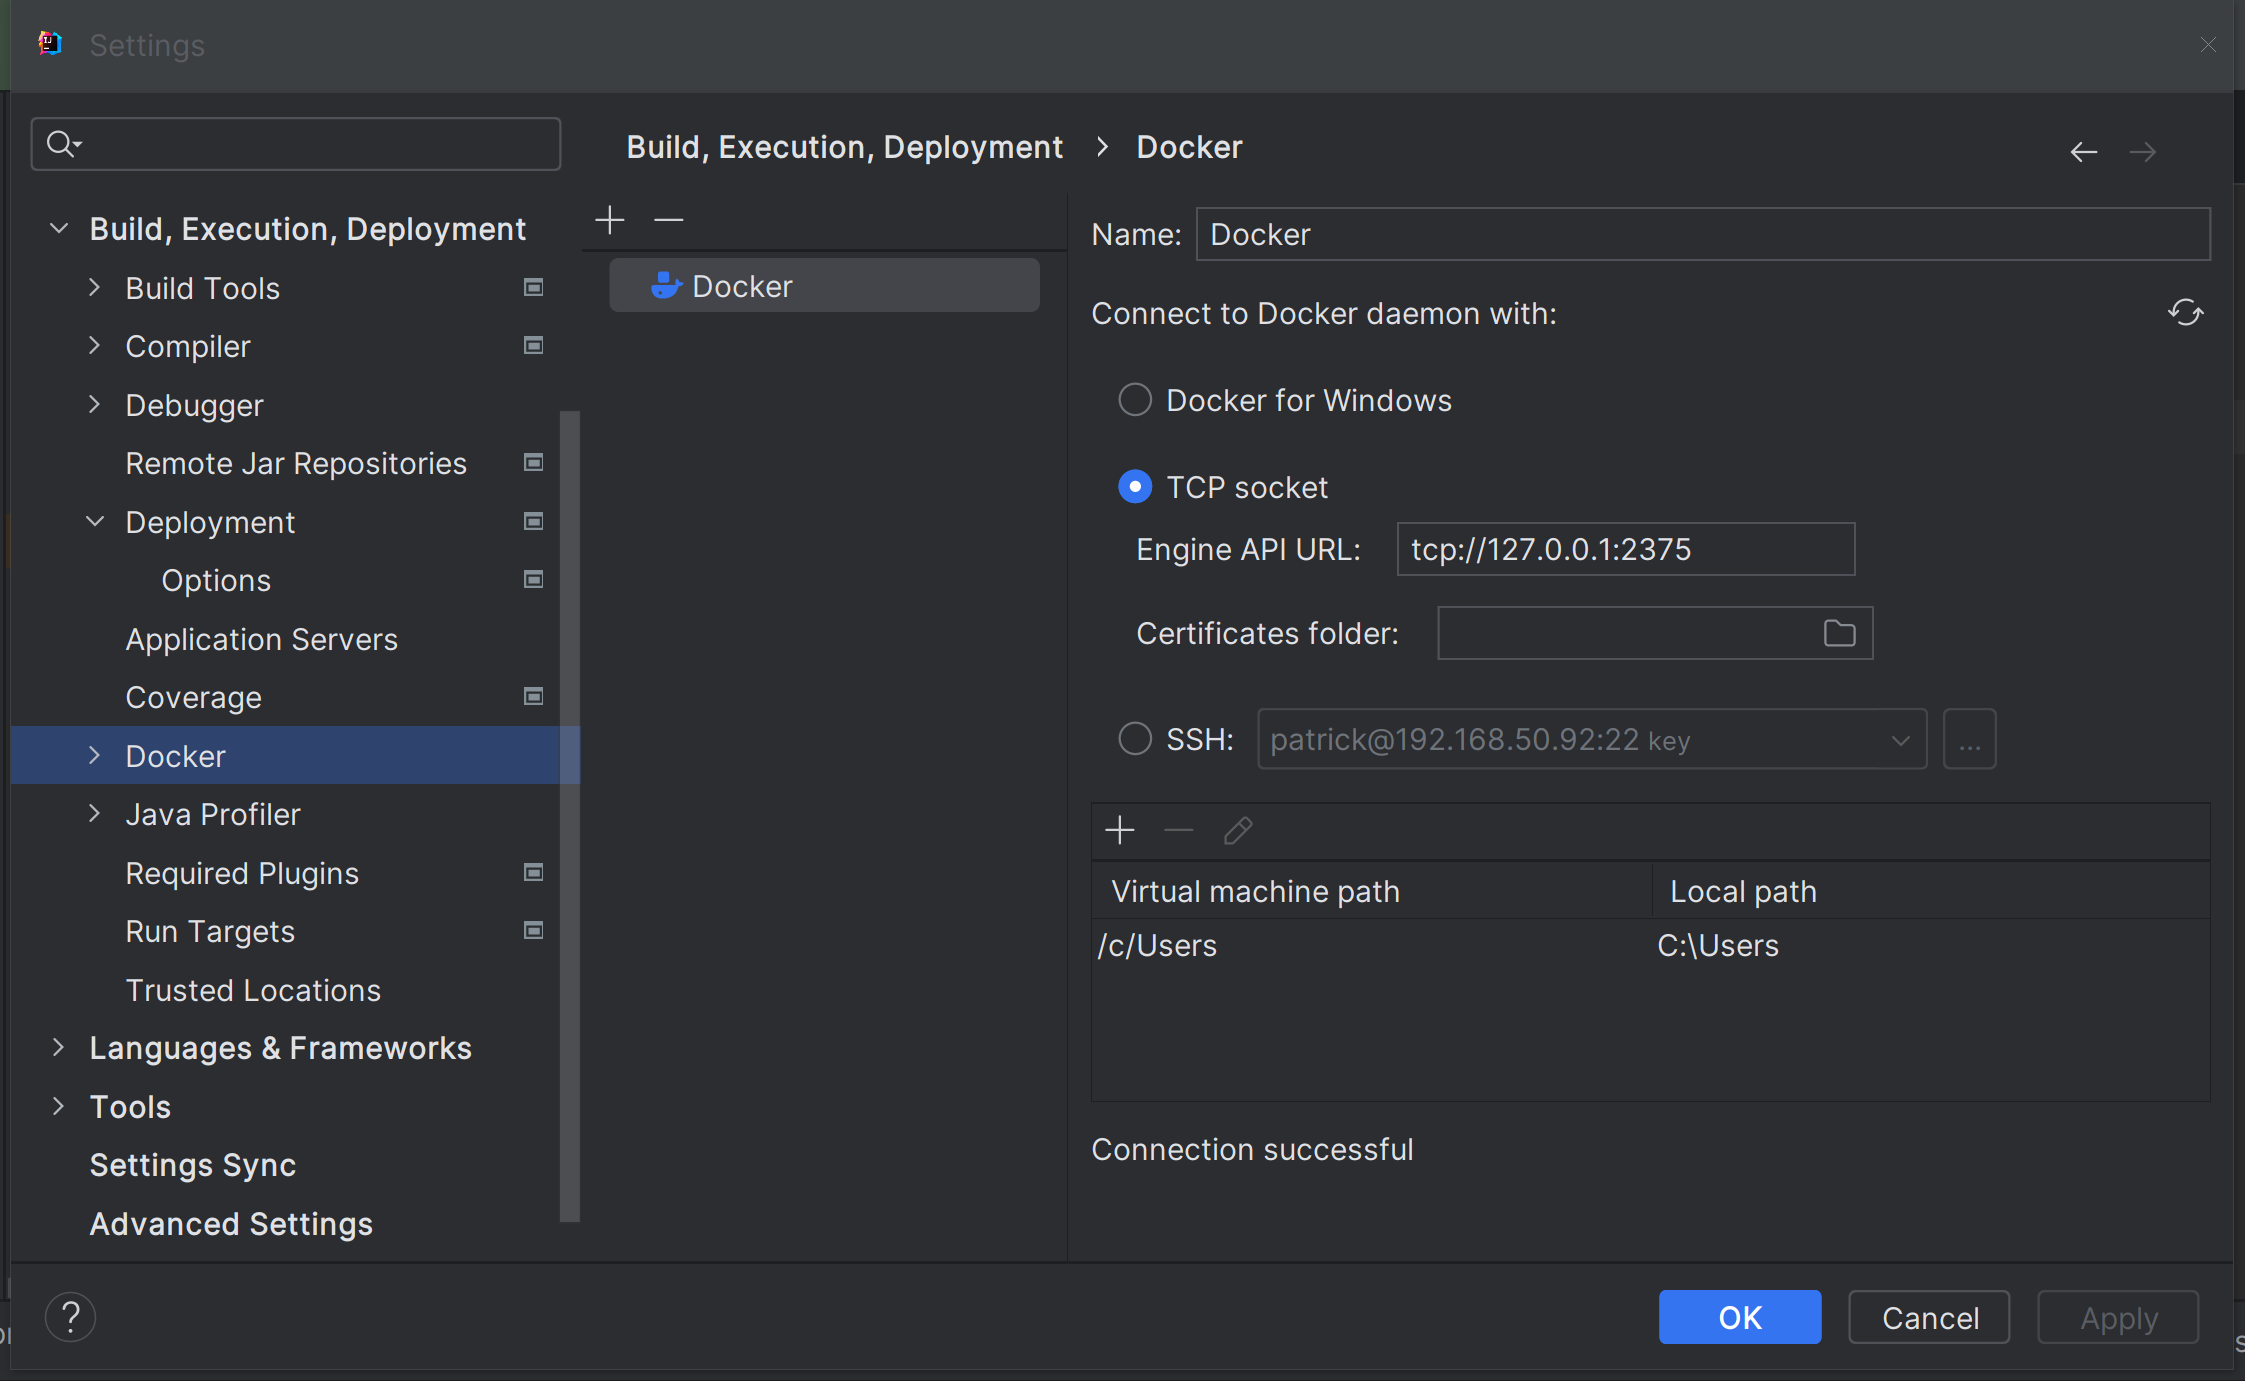2245x1381 pixels.
Task: Click the Cancel button
Action: click(1929, 1317)
